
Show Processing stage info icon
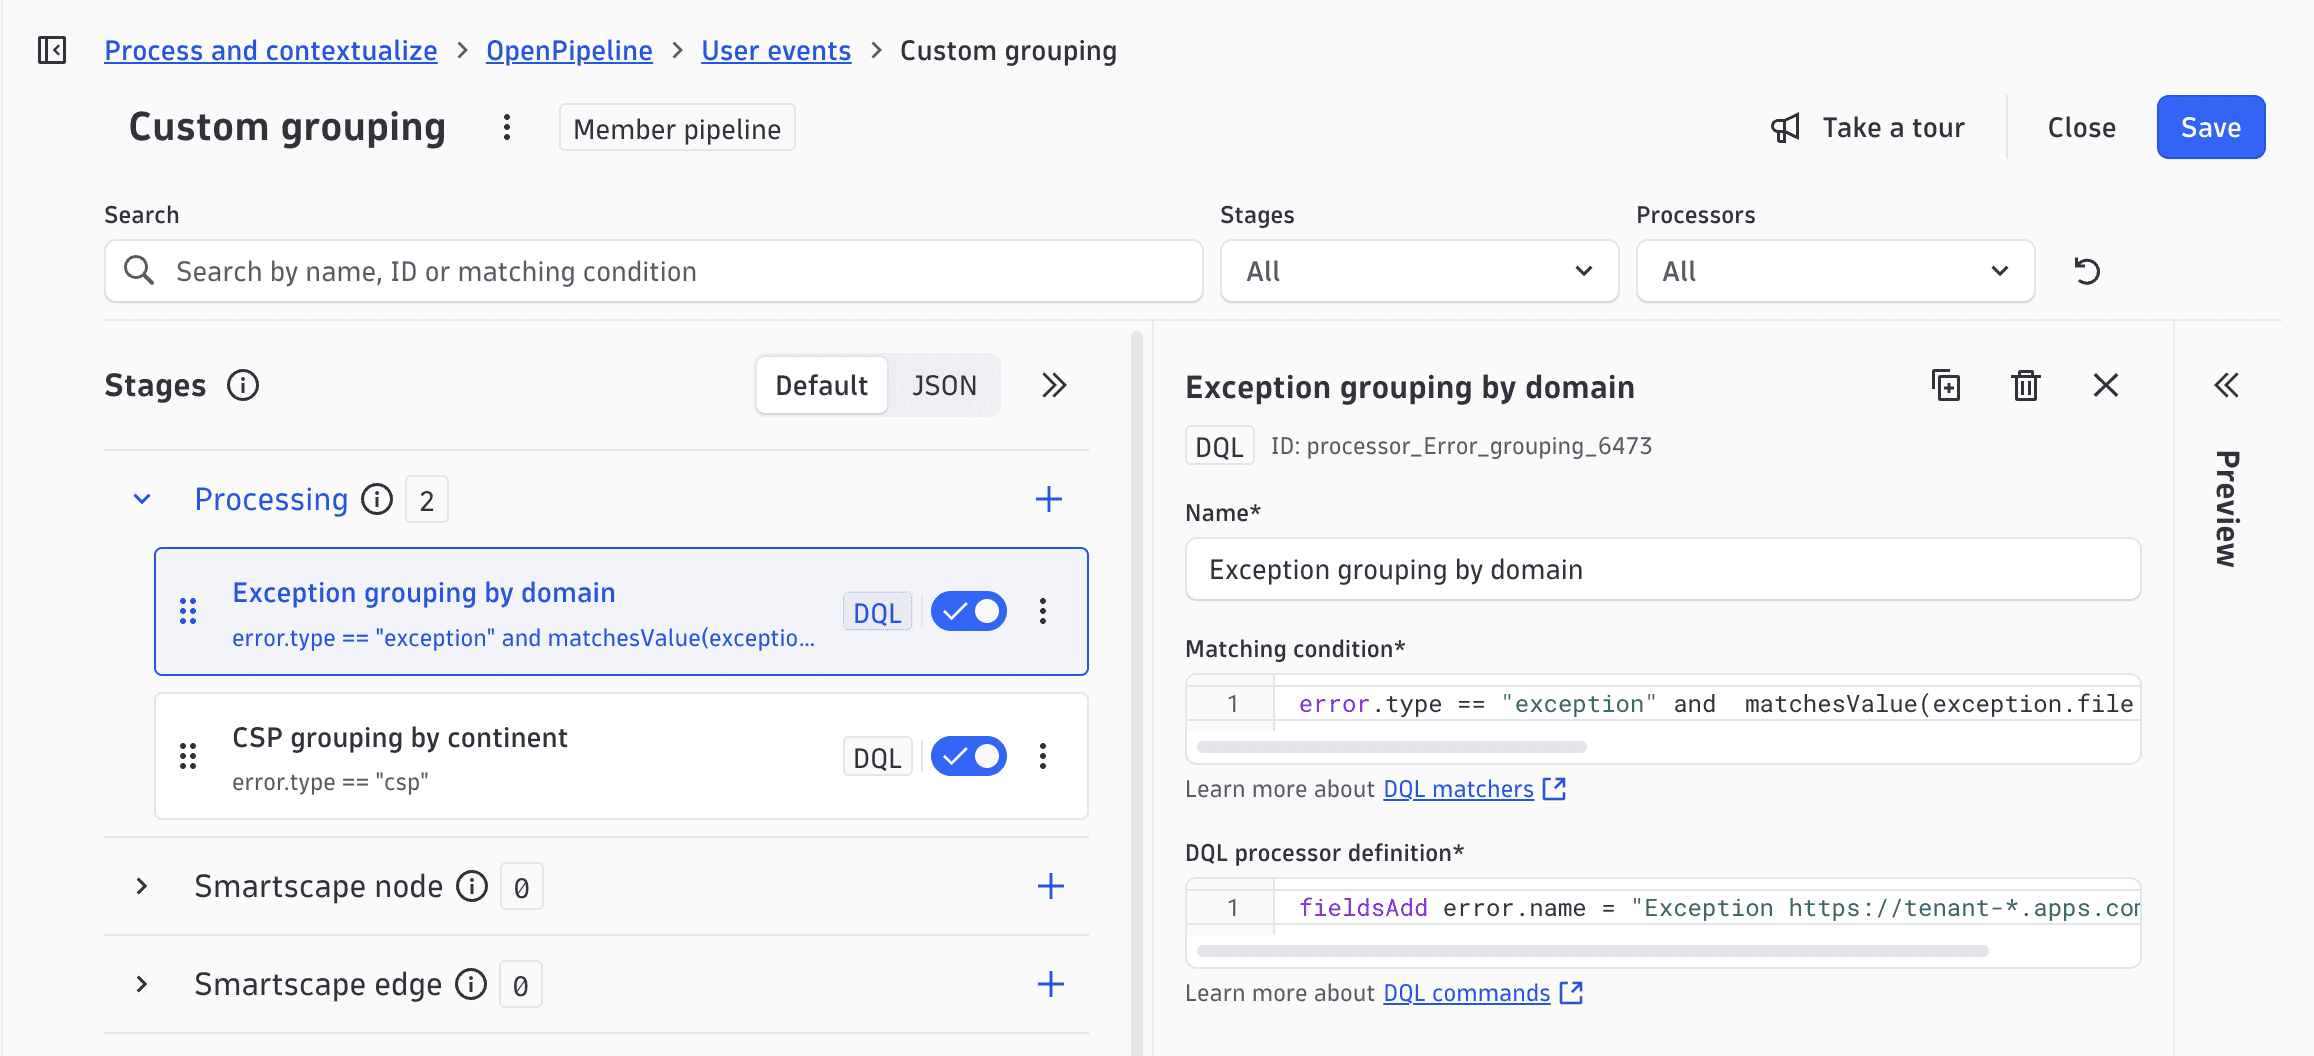pos(377,499)
